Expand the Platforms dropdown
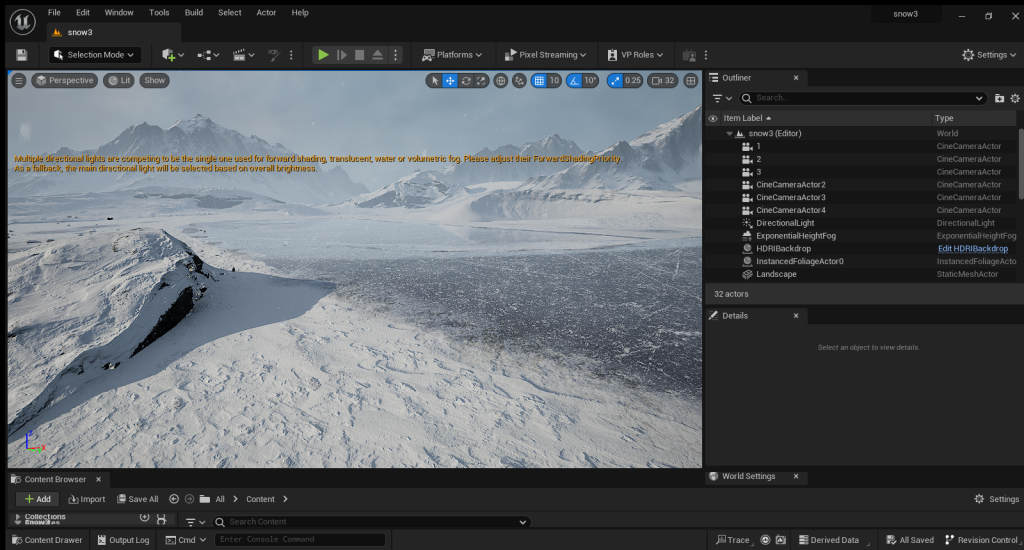Viewport: 1024px width, 550px height. [x=453, y=55]
